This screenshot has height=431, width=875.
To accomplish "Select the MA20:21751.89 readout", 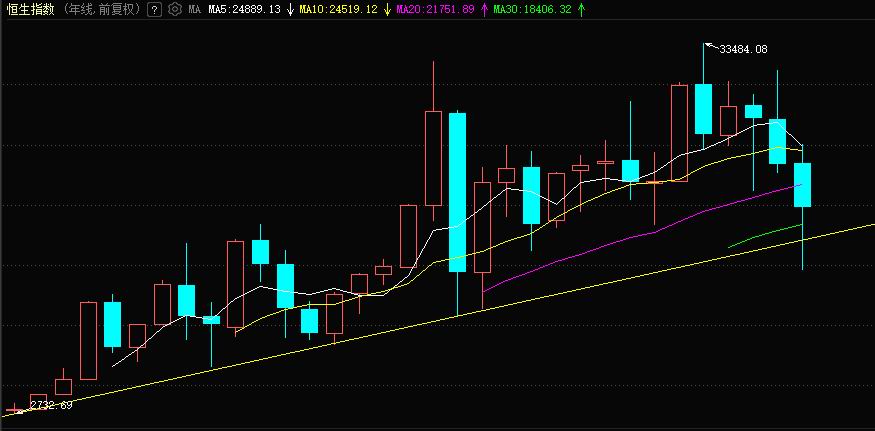I will (435, 9).
